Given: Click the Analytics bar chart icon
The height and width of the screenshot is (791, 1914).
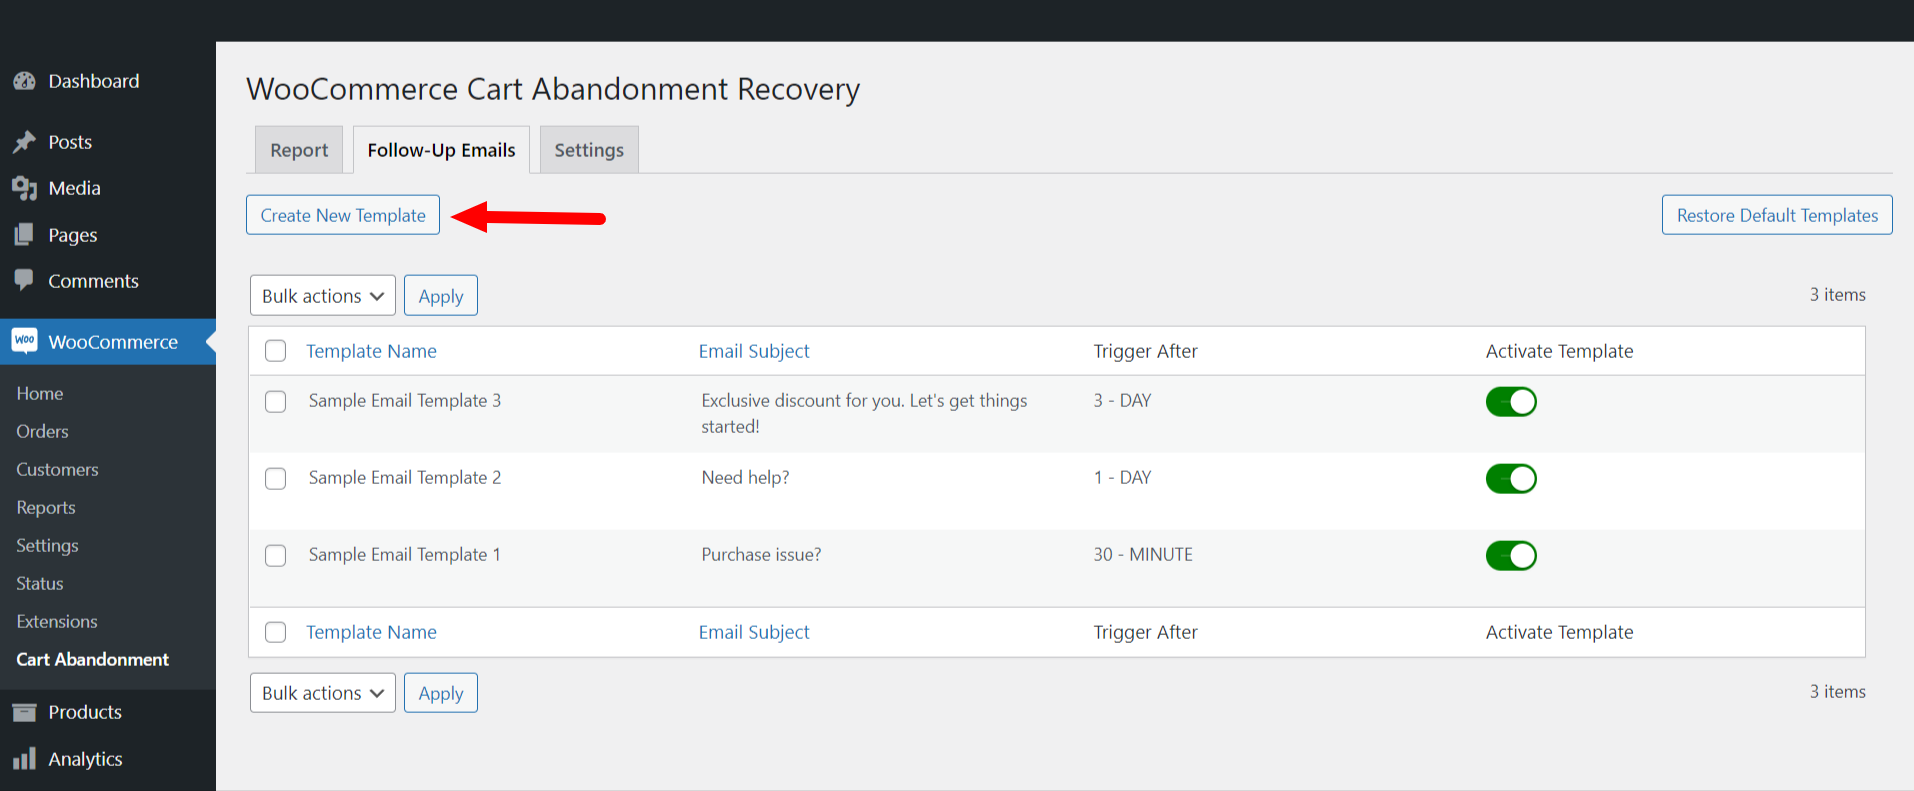Looking at the screenshot, I should pyautogui.click(x=24, y=759).
